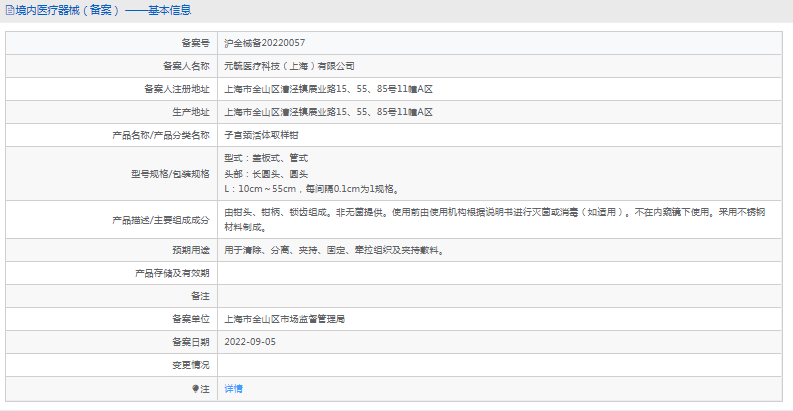793x411 pixels.
Task: Click the document icon beside 境内医疗器械 title
Action: (x=10, y=10)
